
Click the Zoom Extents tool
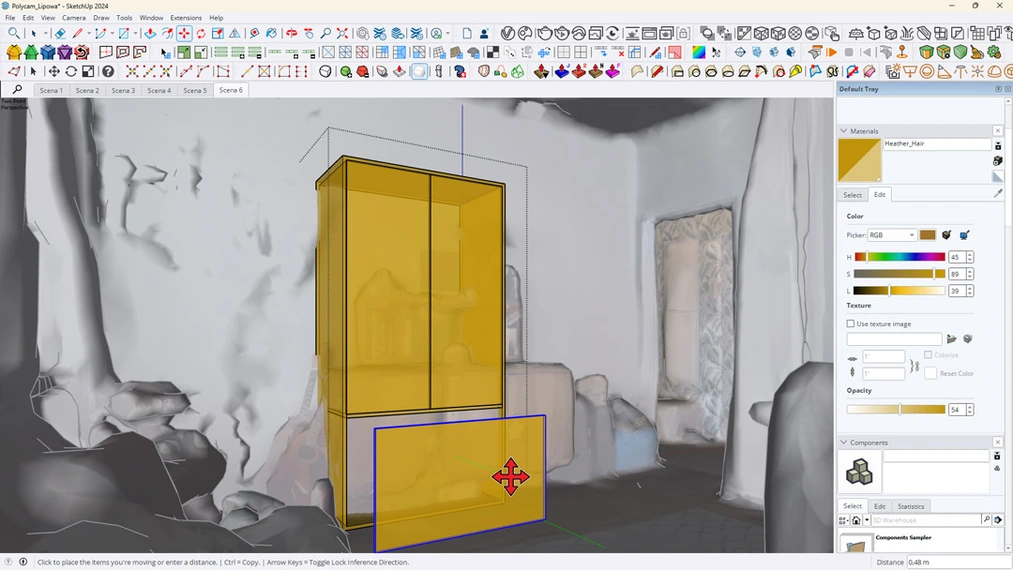point(342,33)
